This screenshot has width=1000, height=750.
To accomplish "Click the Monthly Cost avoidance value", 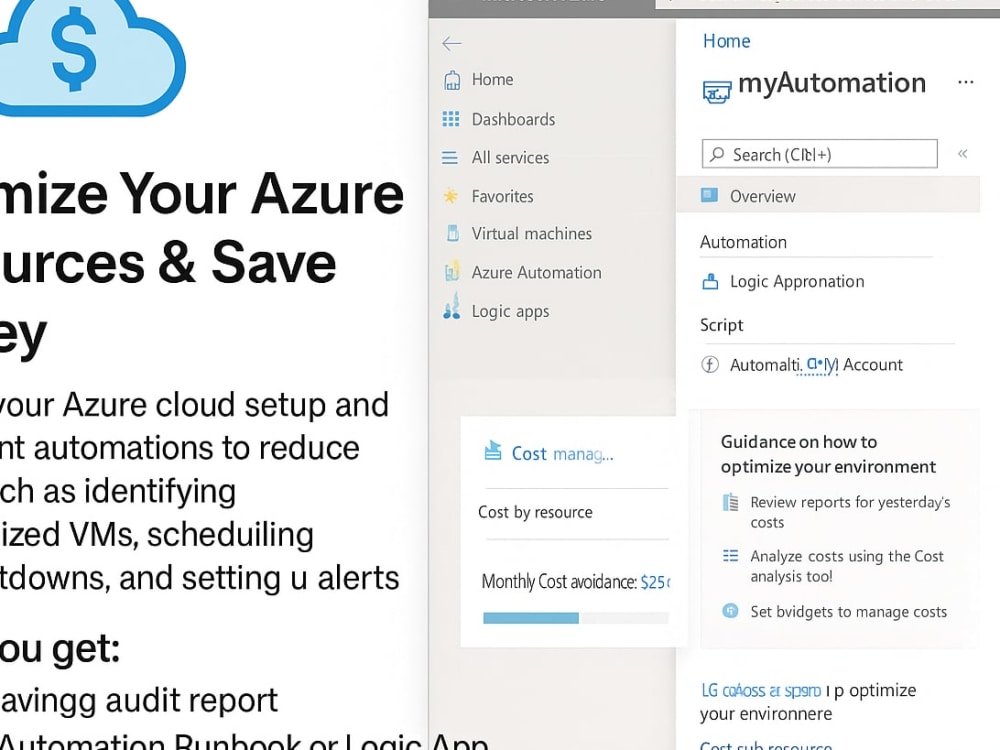I will (656, 582).
